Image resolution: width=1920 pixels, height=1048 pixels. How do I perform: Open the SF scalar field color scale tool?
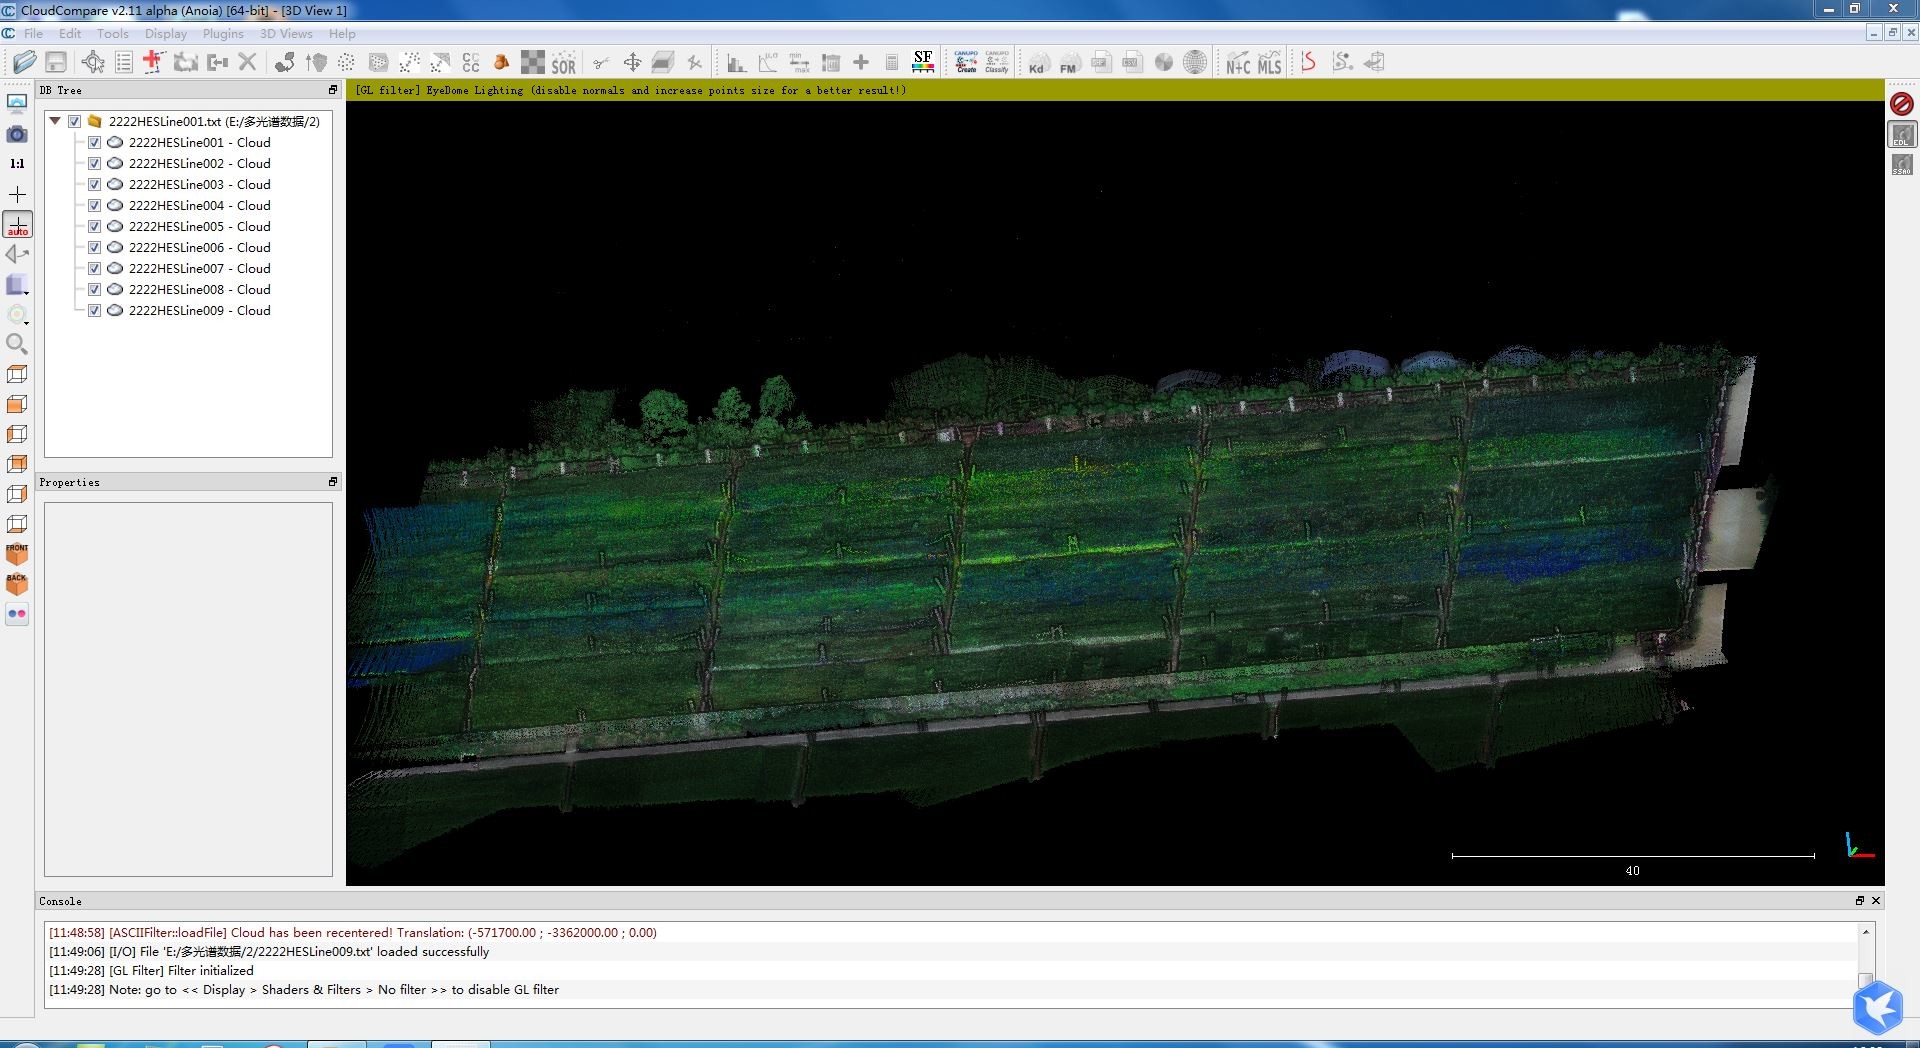922,62
